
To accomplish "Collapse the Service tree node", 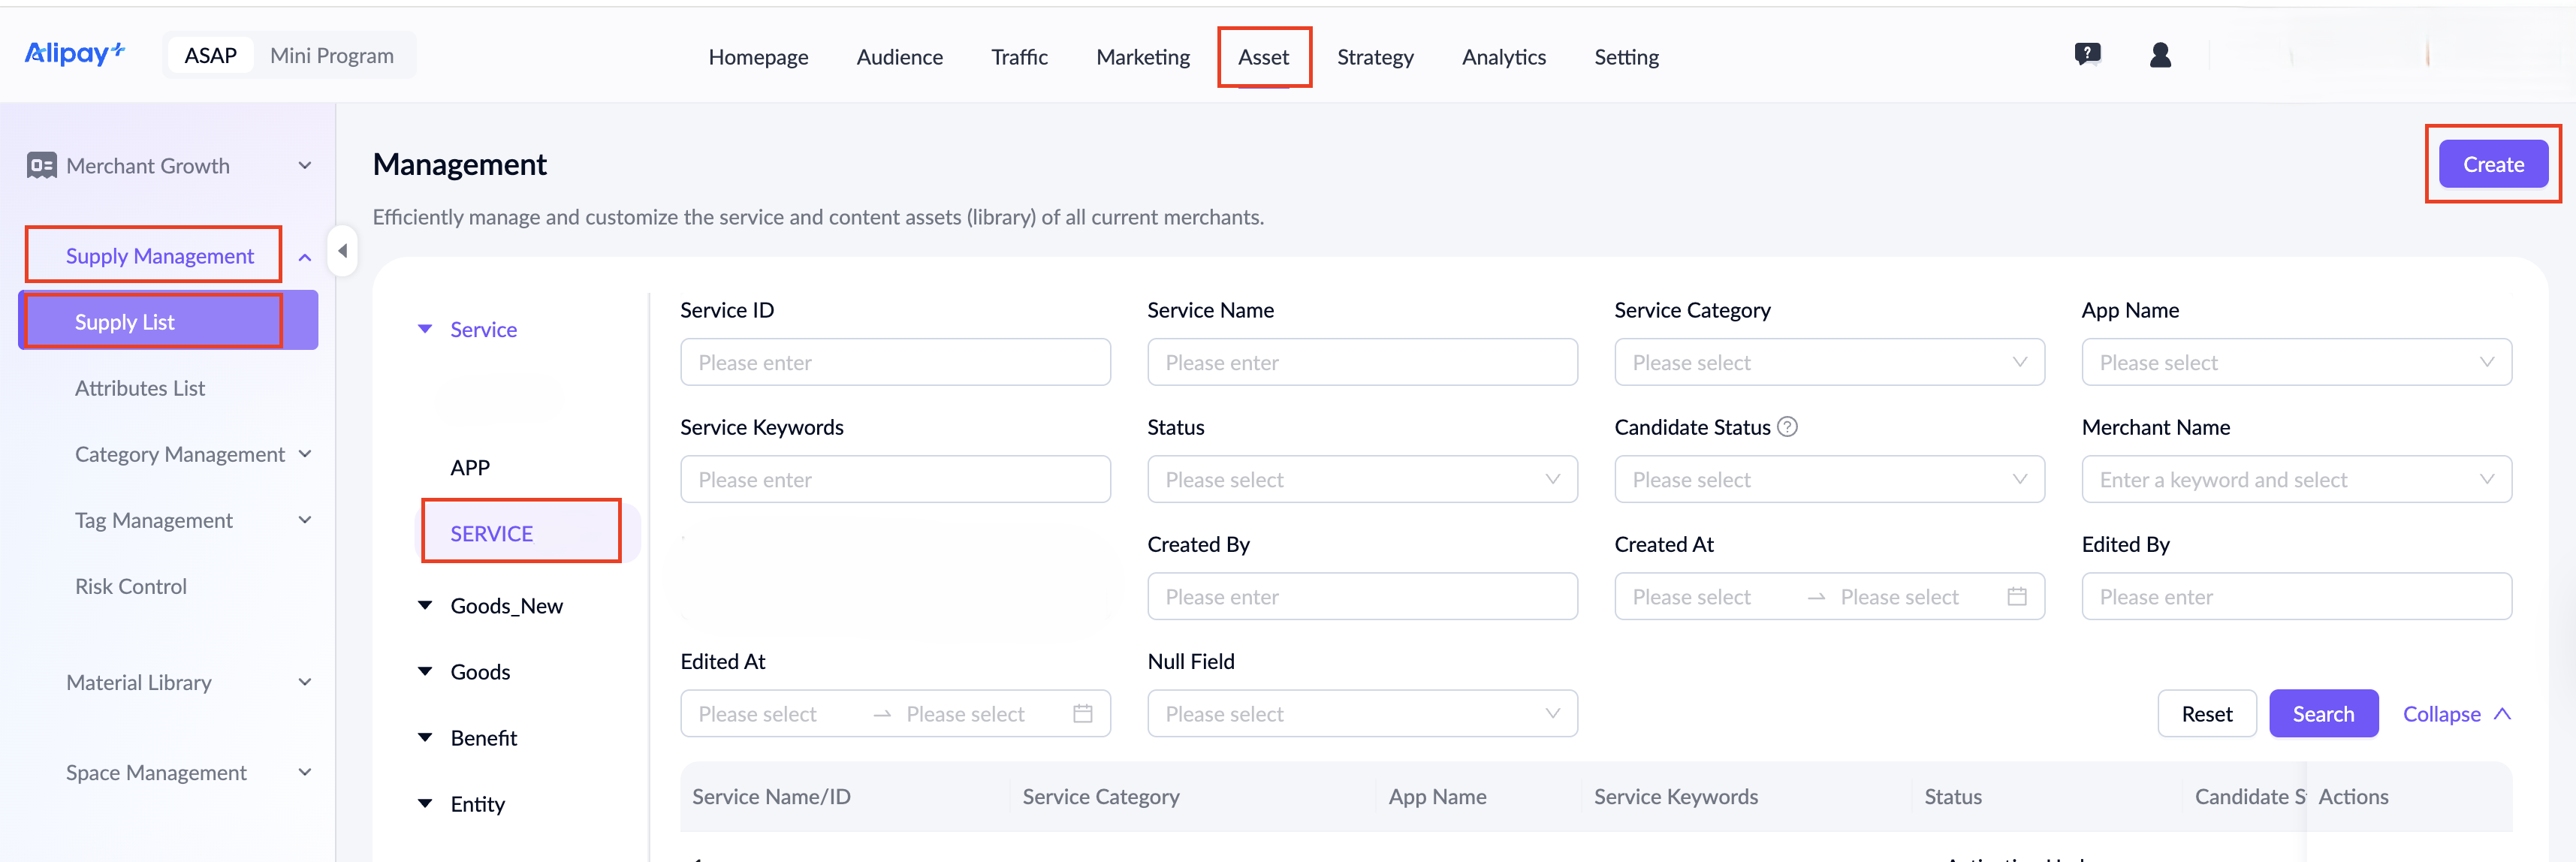I will pos(425,330).
